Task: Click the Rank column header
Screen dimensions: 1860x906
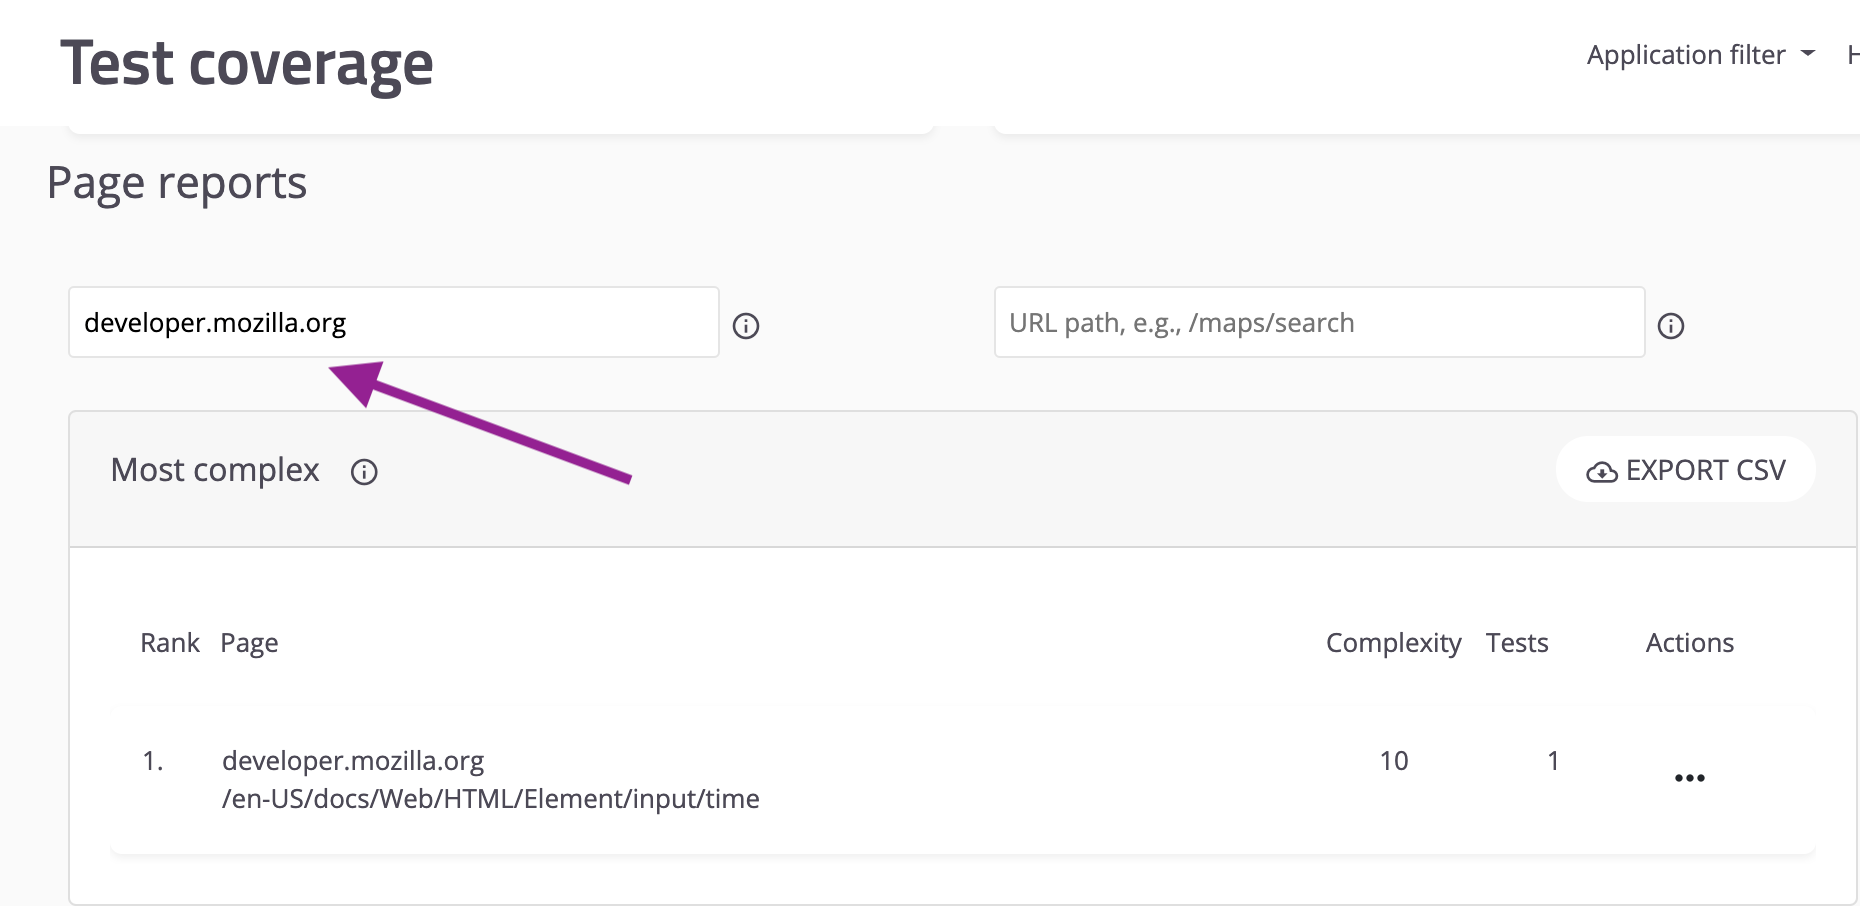Action: coord(170,643)
